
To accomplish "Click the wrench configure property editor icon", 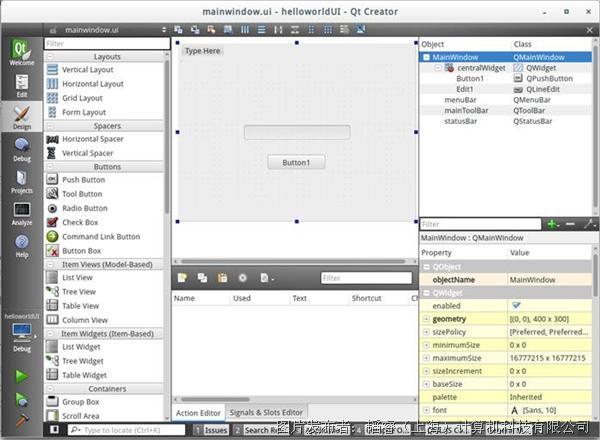I will (x=589, y=224).
